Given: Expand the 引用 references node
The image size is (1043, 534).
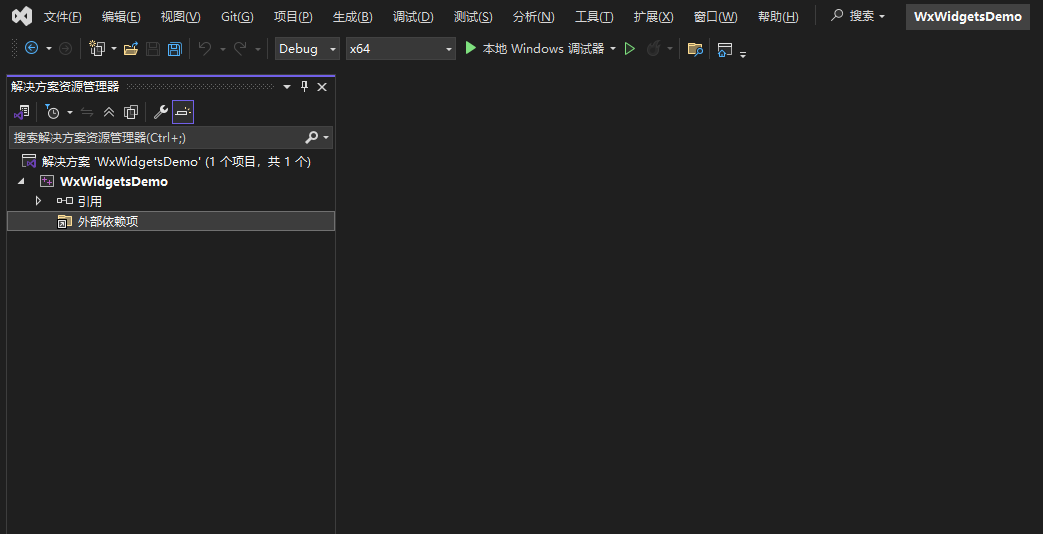Looking at the screenshot, I should pyautogui.click(x=38, y=201).
